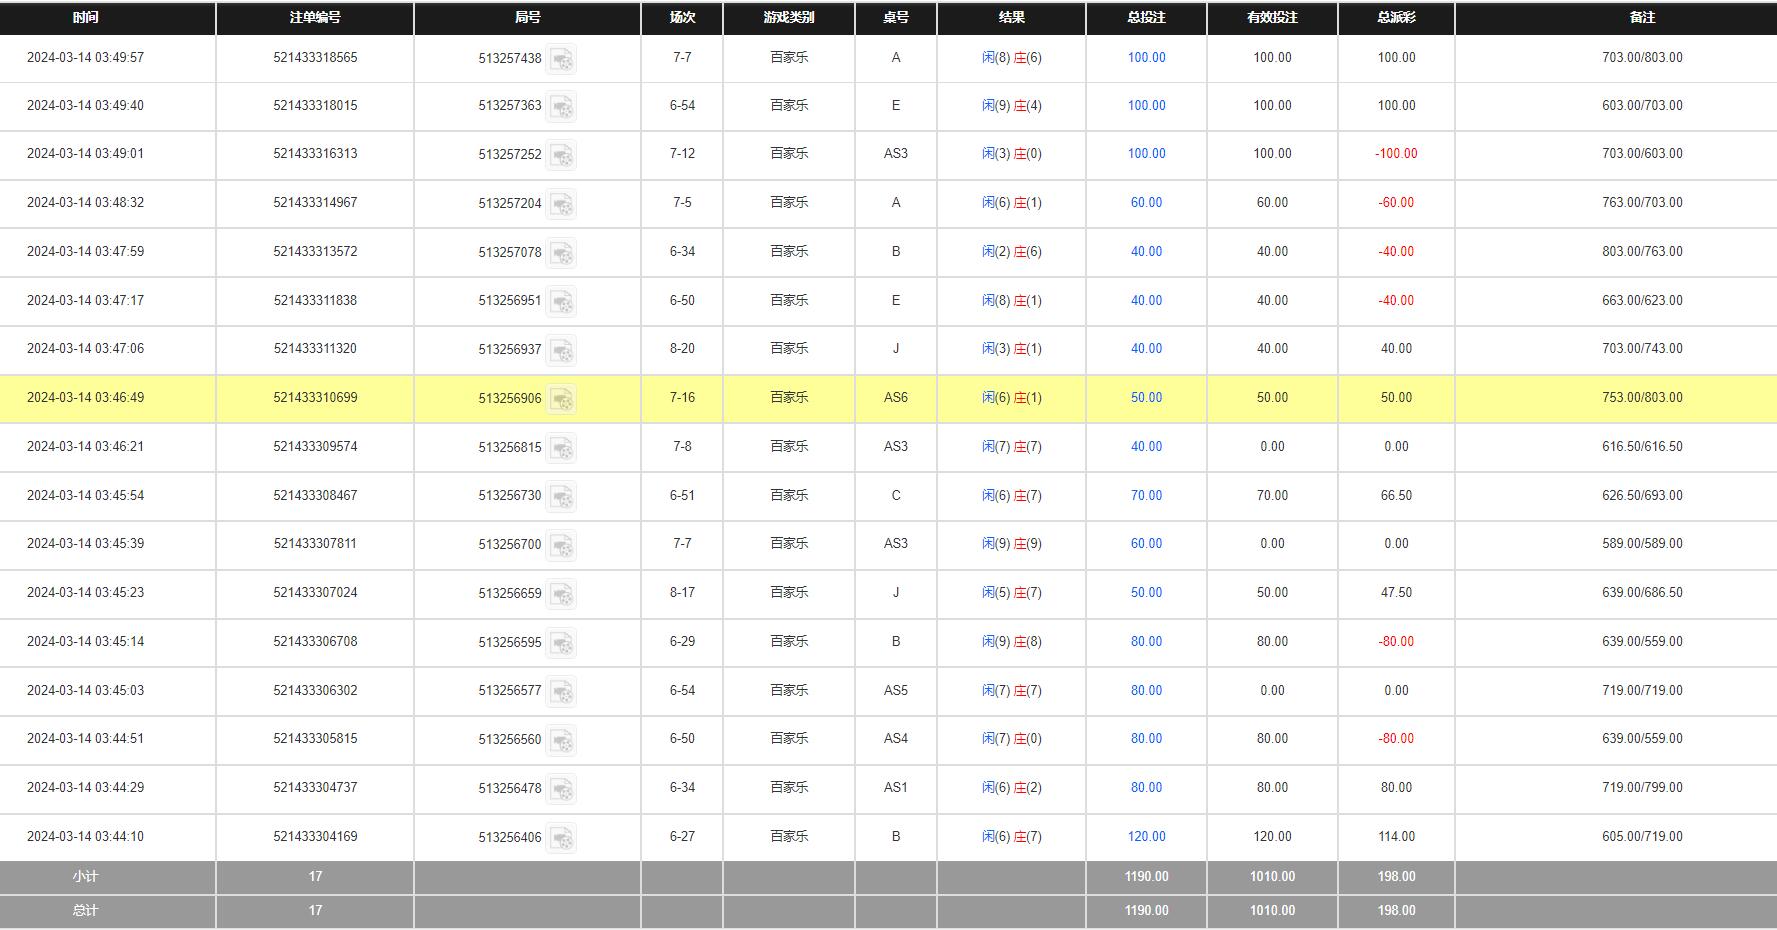Click the 游戏类别 column header
Screen dimensions: 1777x930
click(x=789, y=17)
